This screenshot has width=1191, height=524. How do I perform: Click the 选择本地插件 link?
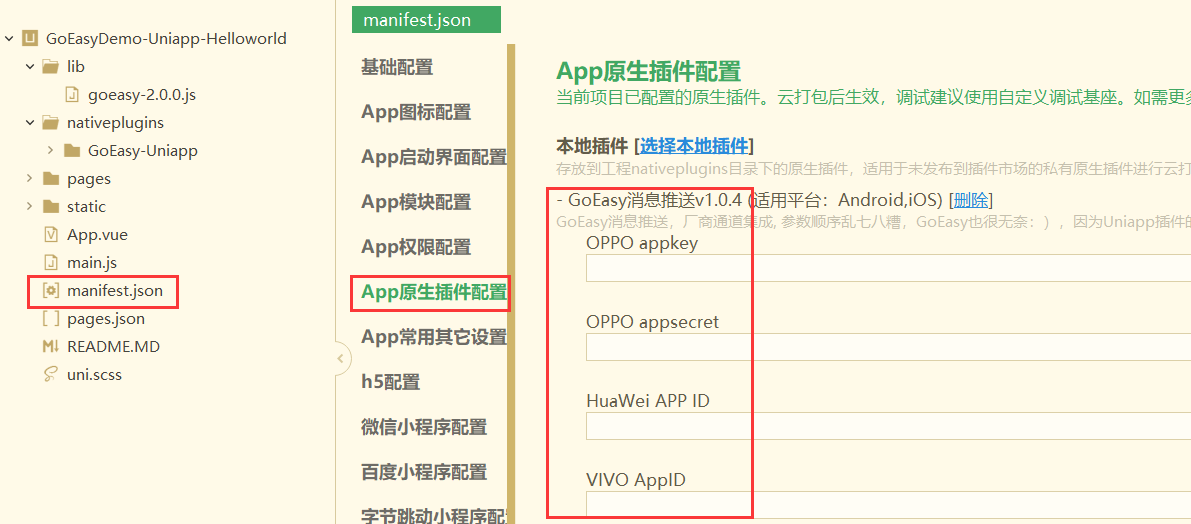click(x=694, y=145)
